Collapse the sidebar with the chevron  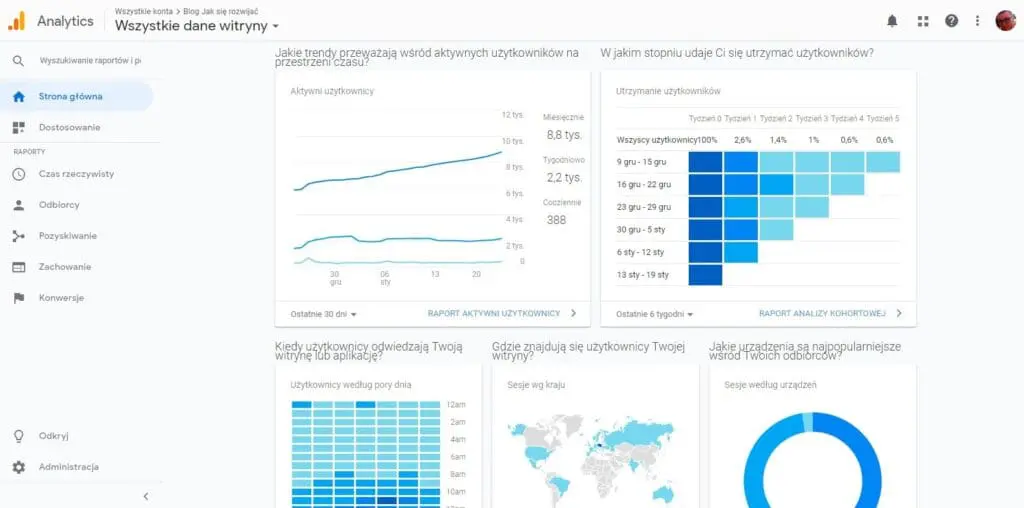click(146, 496)
